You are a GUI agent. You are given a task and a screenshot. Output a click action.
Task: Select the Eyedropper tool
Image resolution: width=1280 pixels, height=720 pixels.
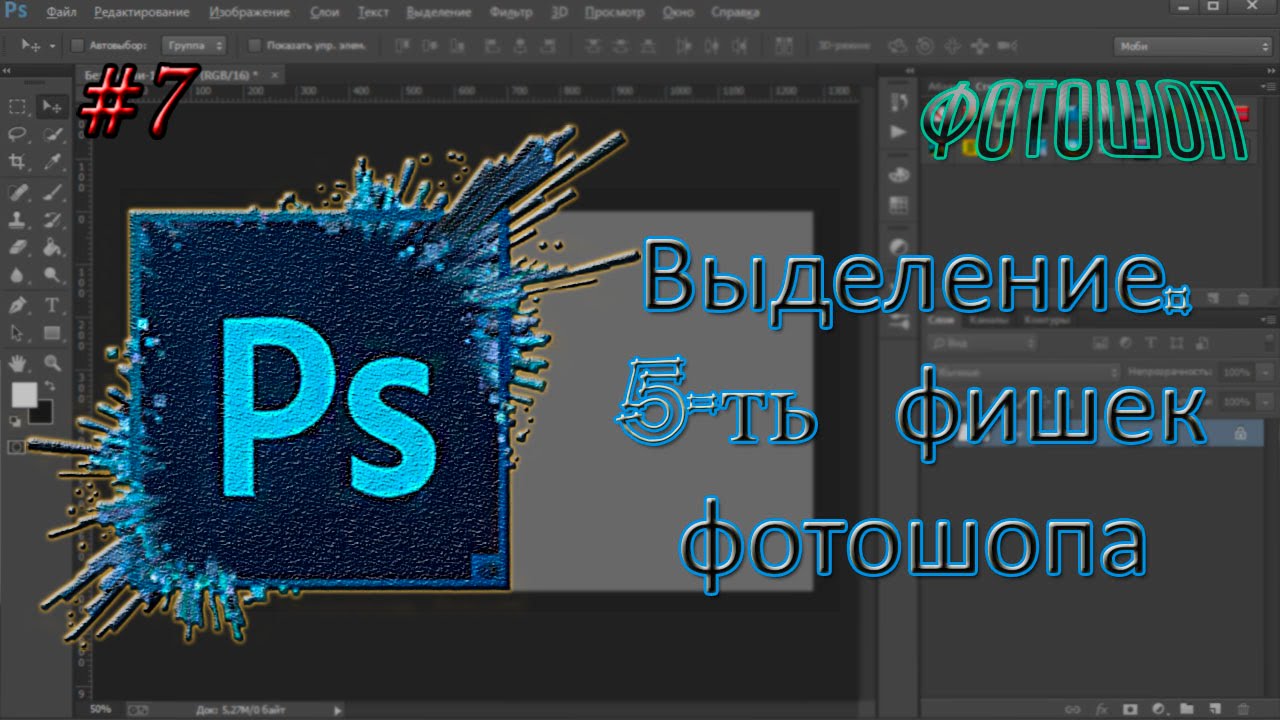click(x=51, y=162)
